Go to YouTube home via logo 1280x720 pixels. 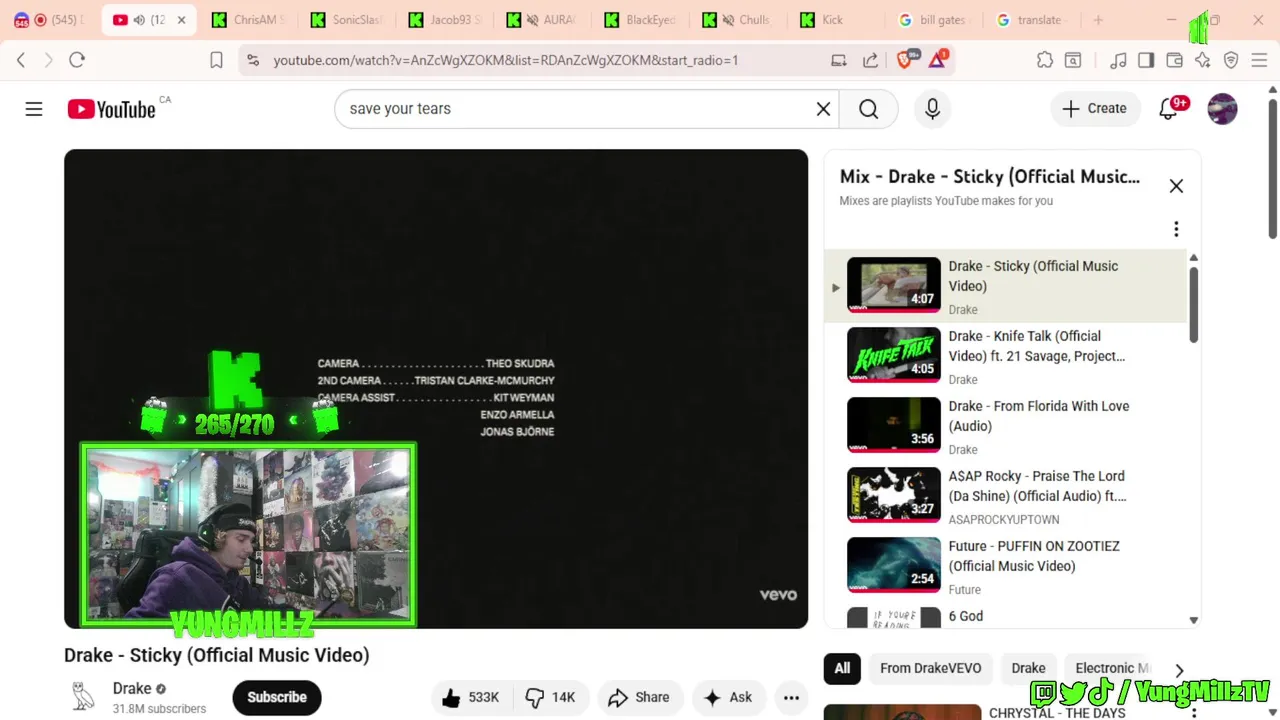click(x=111, y=109)
